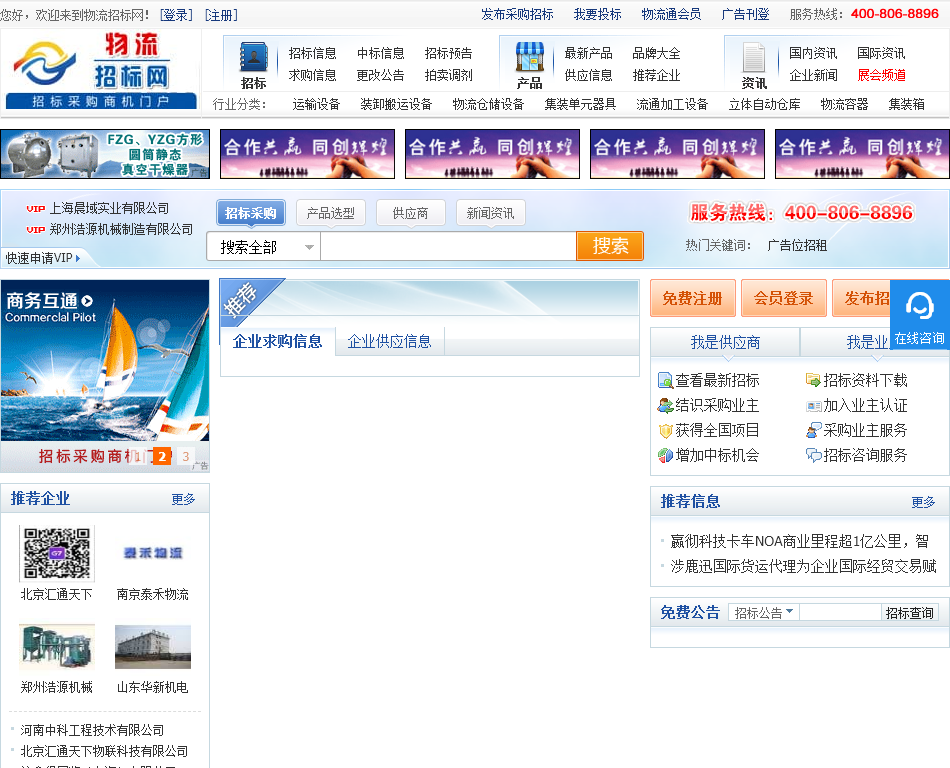
Task: Click the pie icon beside 增加中标机会
Action: point(665,455)
